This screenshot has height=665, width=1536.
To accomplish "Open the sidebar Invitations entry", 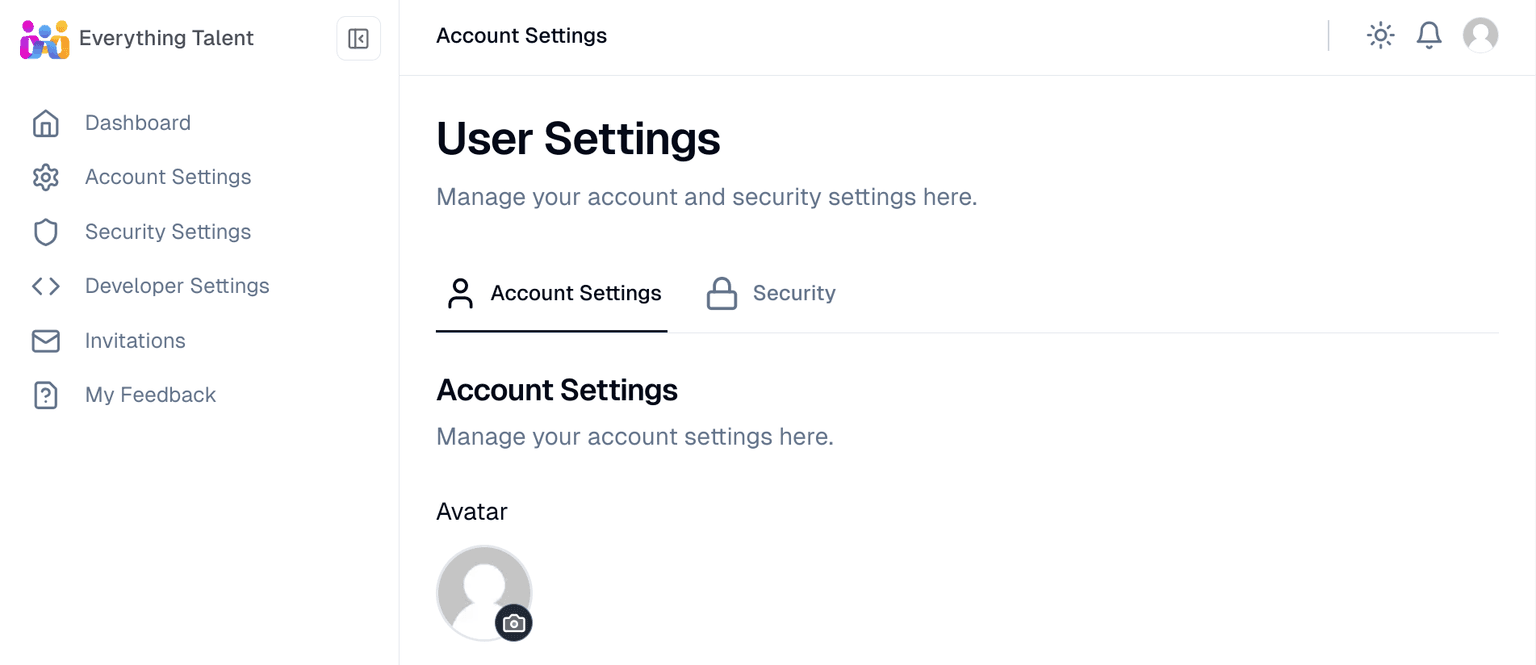I will 135,340.
